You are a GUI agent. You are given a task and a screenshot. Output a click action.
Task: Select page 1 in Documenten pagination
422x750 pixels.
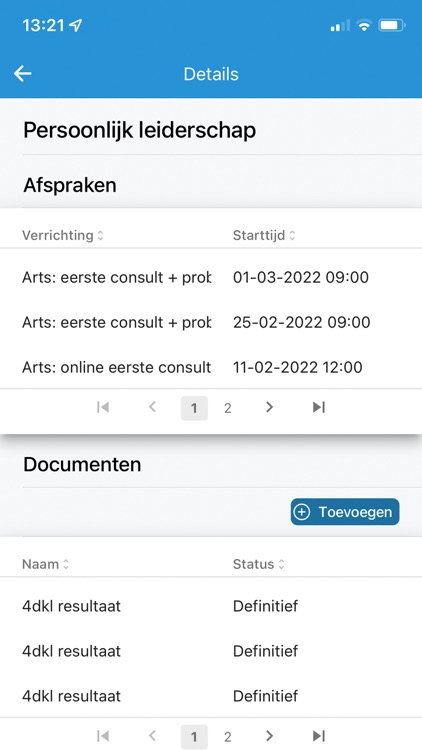point(194,737)
